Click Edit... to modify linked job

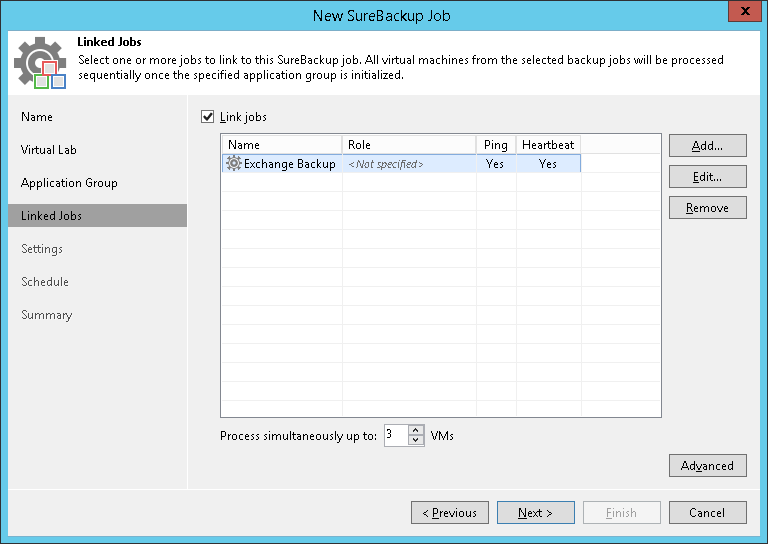coord(707,177)
